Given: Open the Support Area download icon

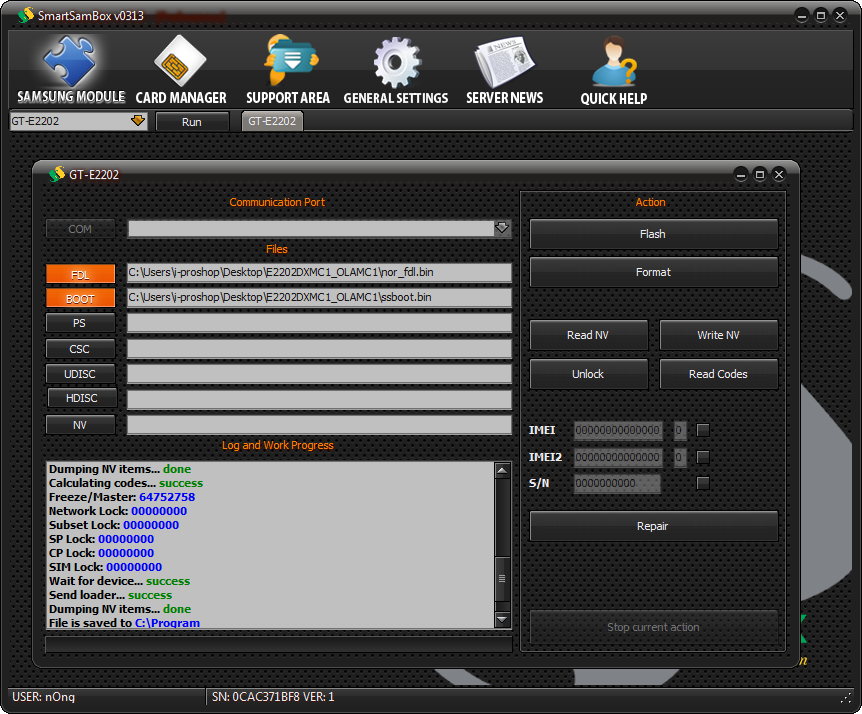Looking at the screenshot, I should [290, 60].
